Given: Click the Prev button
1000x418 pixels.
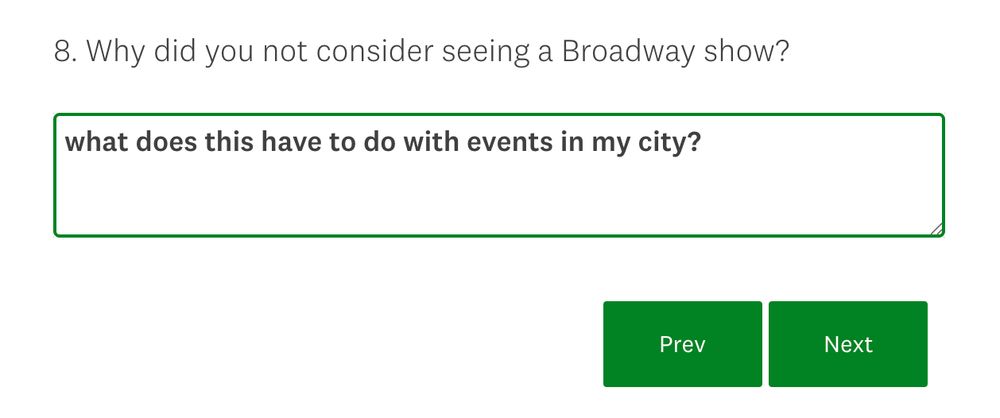Looking at the screenshot, I should (682, 344).
